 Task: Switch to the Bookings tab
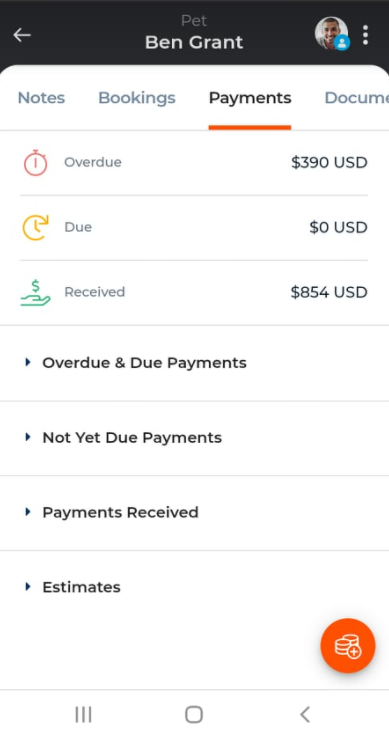point(137,98)
